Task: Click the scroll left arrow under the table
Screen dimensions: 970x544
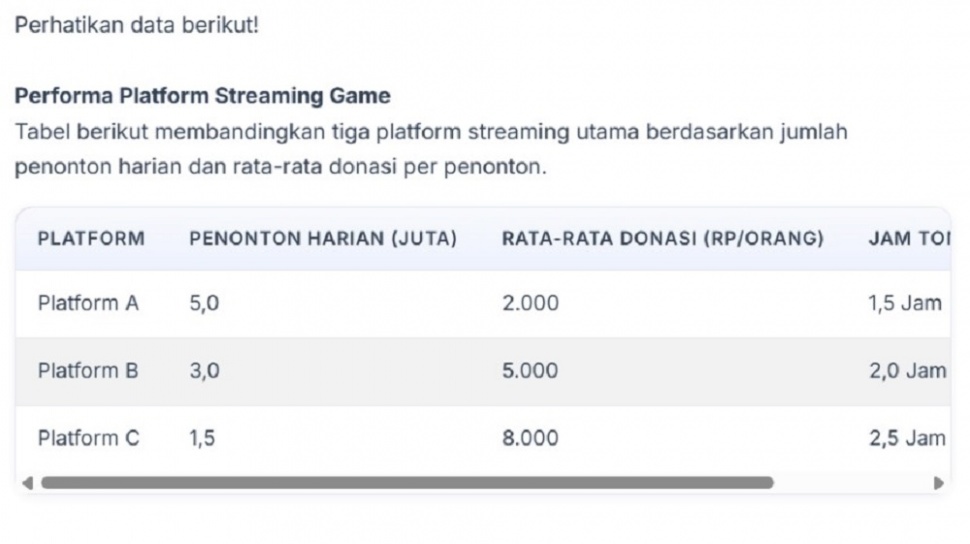Action: (27, 482)
